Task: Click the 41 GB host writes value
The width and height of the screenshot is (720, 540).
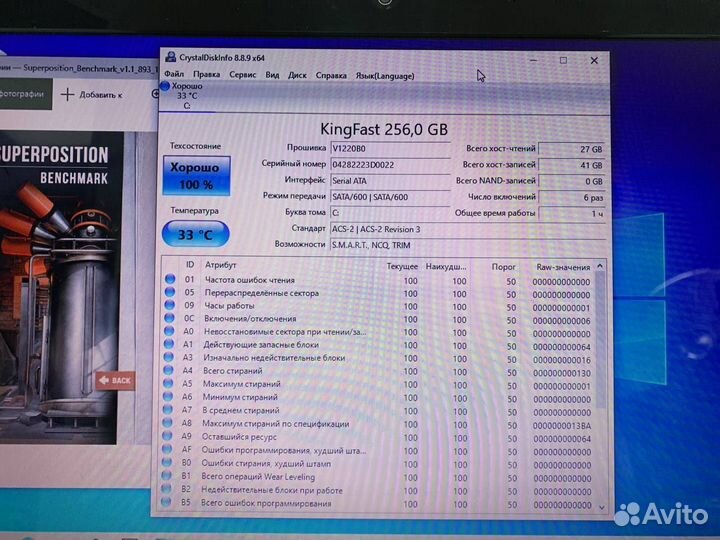Action: coord(572,165)
